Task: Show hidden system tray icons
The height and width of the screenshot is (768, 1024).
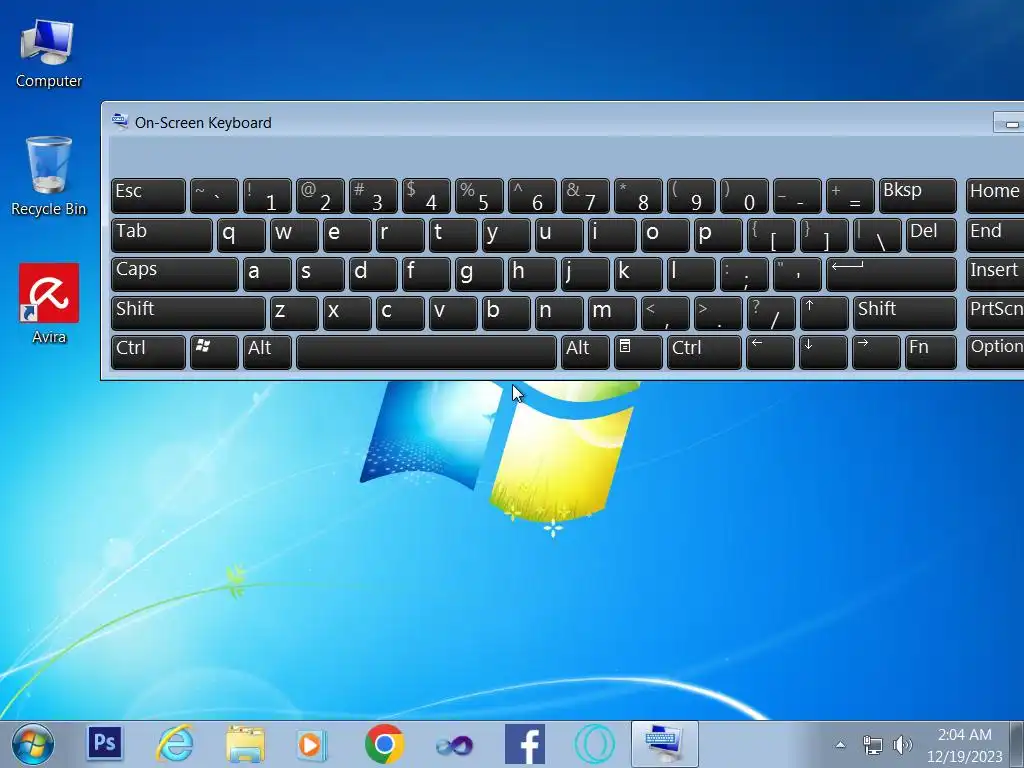Action: (x=840, y=744)
